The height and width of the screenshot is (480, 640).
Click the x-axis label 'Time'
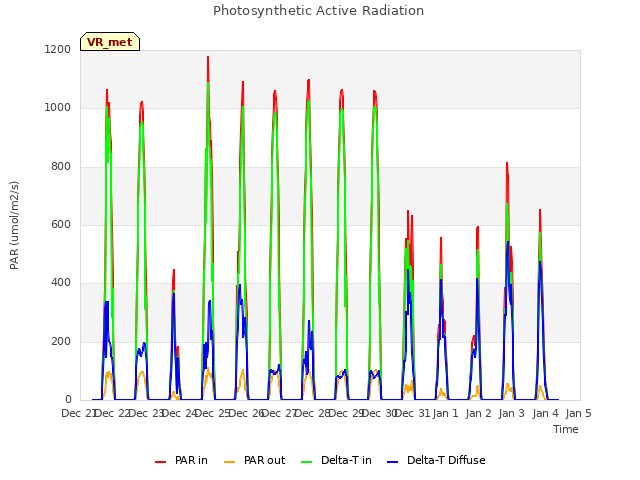[x=566, y=429]
